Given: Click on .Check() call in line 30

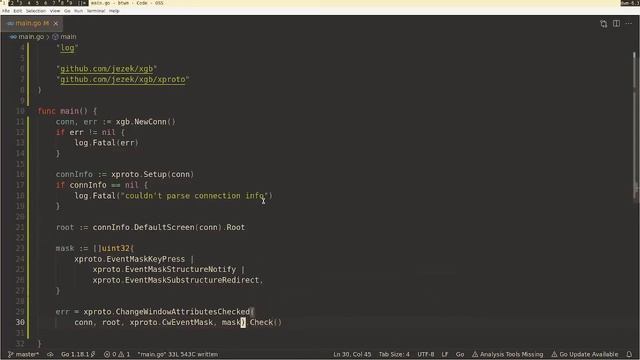Looking at the screenshot, I should coord(264,322).
